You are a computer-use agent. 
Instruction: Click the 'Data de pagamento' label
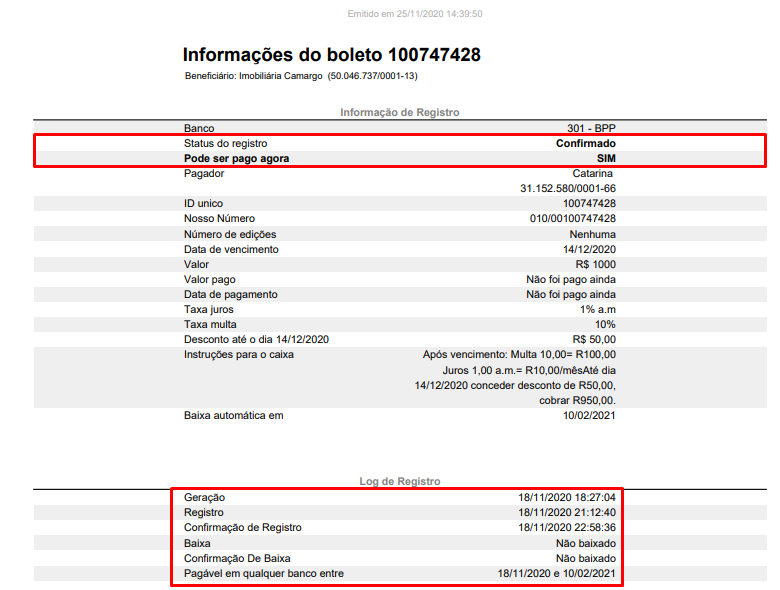[231, 295]
